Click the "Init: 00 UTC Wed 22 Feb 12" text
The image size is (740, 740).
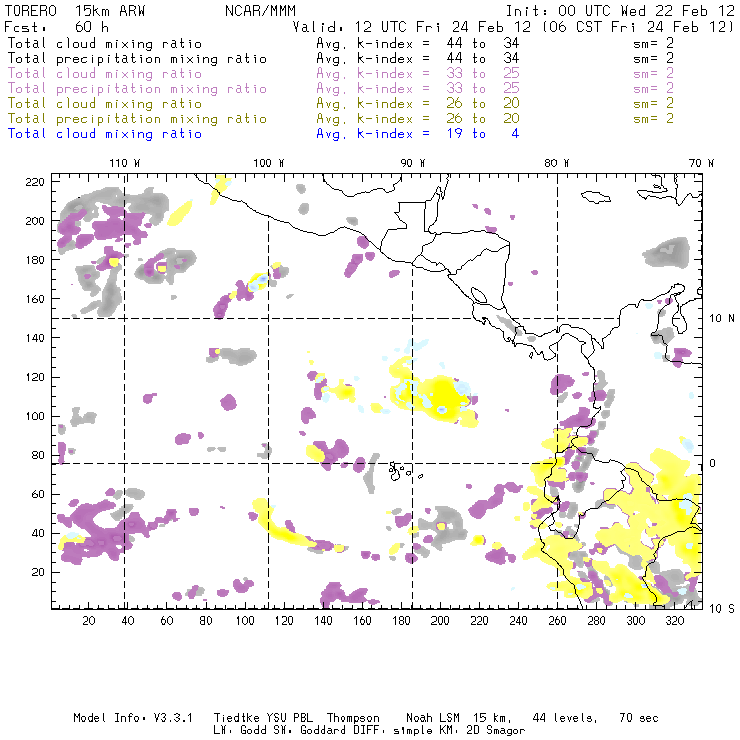[x=620, y=11]
